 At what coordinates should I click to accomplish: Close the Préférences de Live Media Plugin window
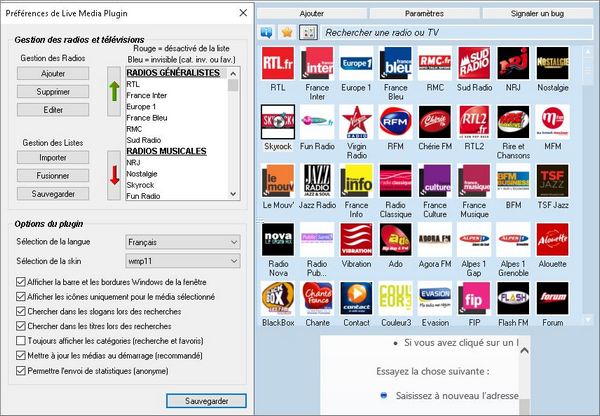243,13
